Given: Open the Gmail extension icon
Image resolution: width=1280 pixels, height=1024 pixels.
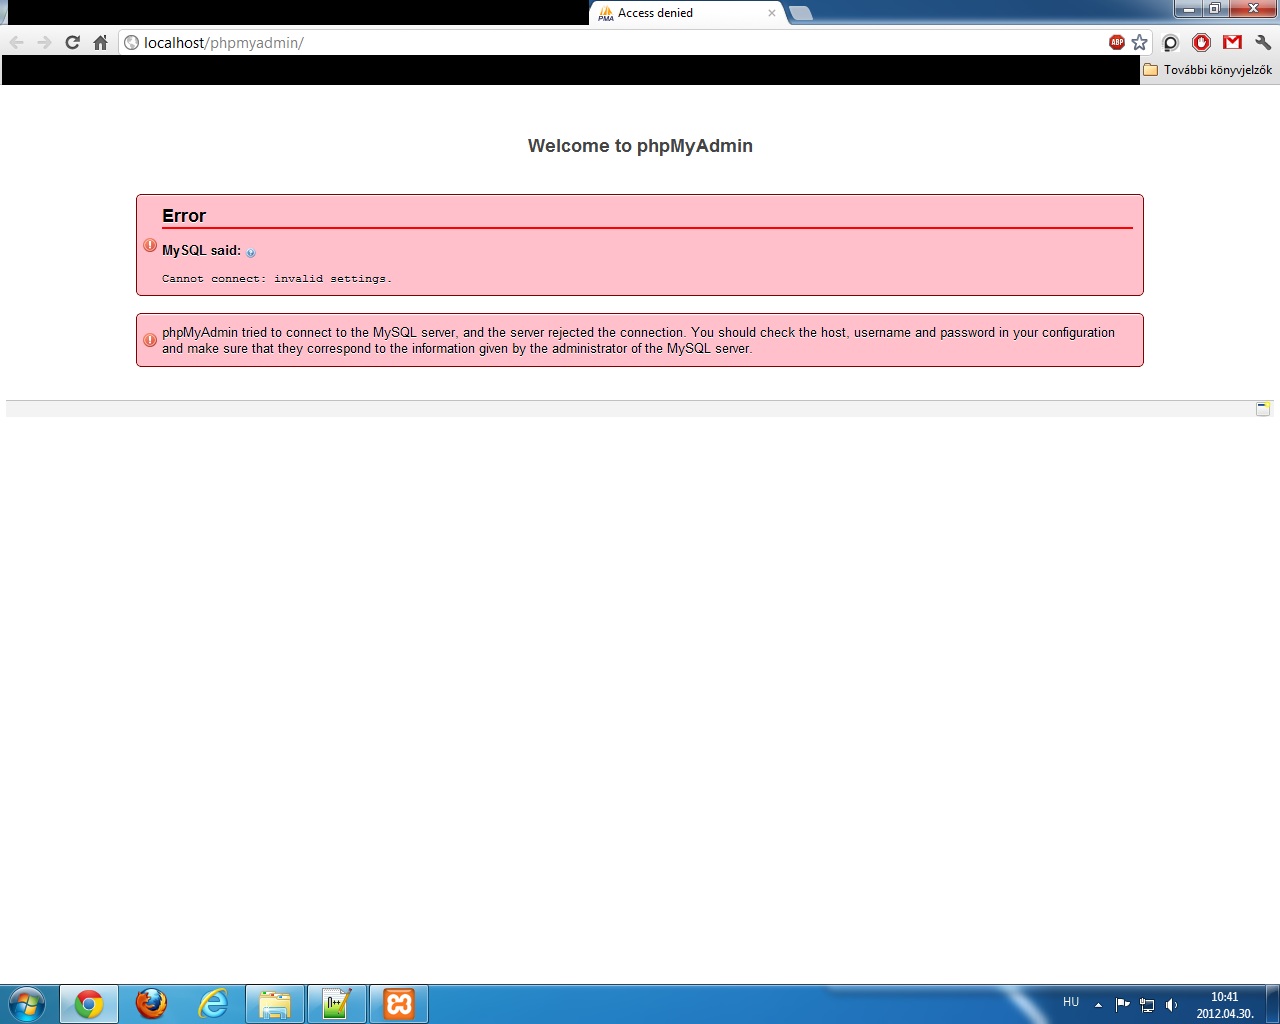Looking at the screenshot, I should point(1232,42).
